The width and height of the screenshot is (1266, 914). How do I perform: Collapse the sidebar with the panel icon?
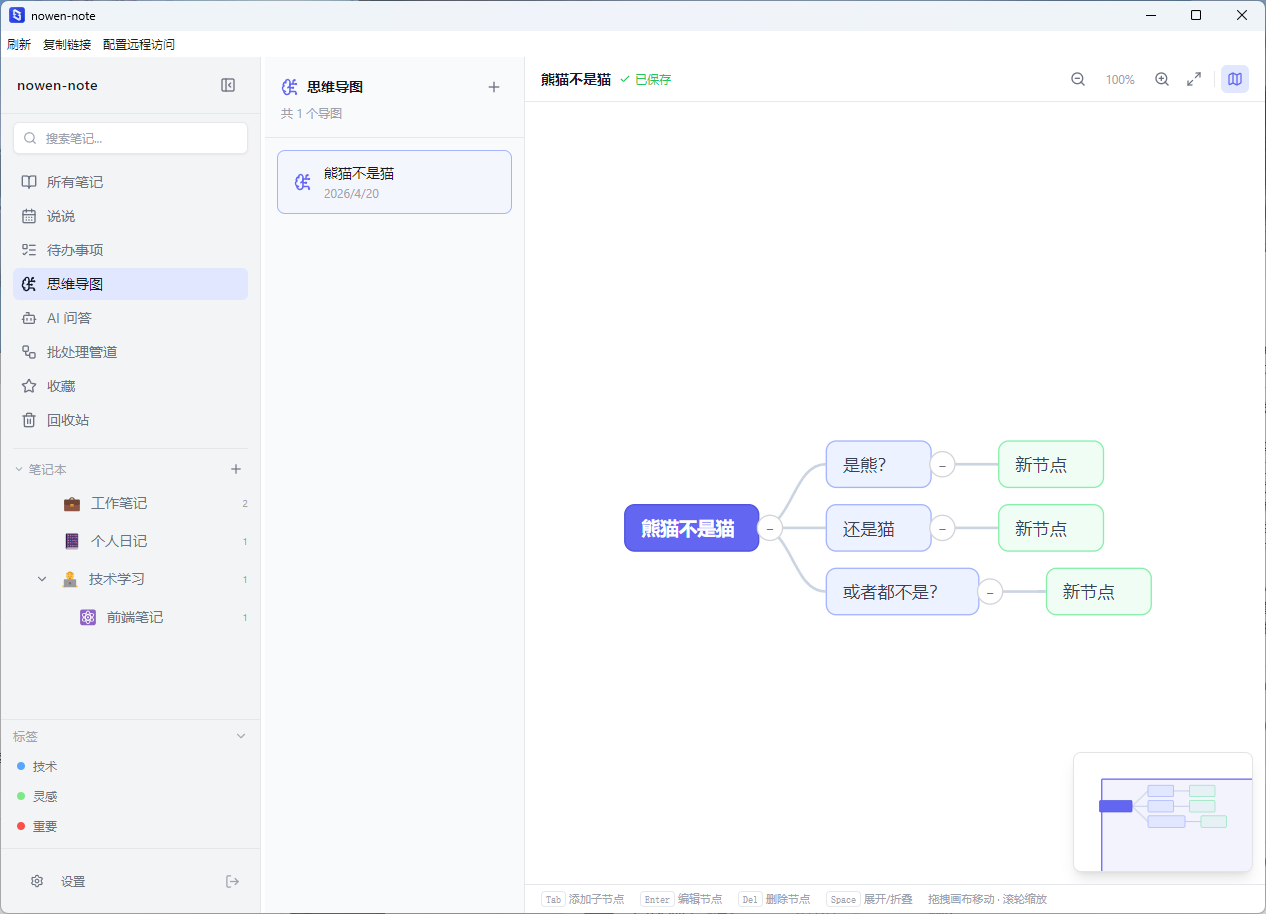[x=228, y=85]
